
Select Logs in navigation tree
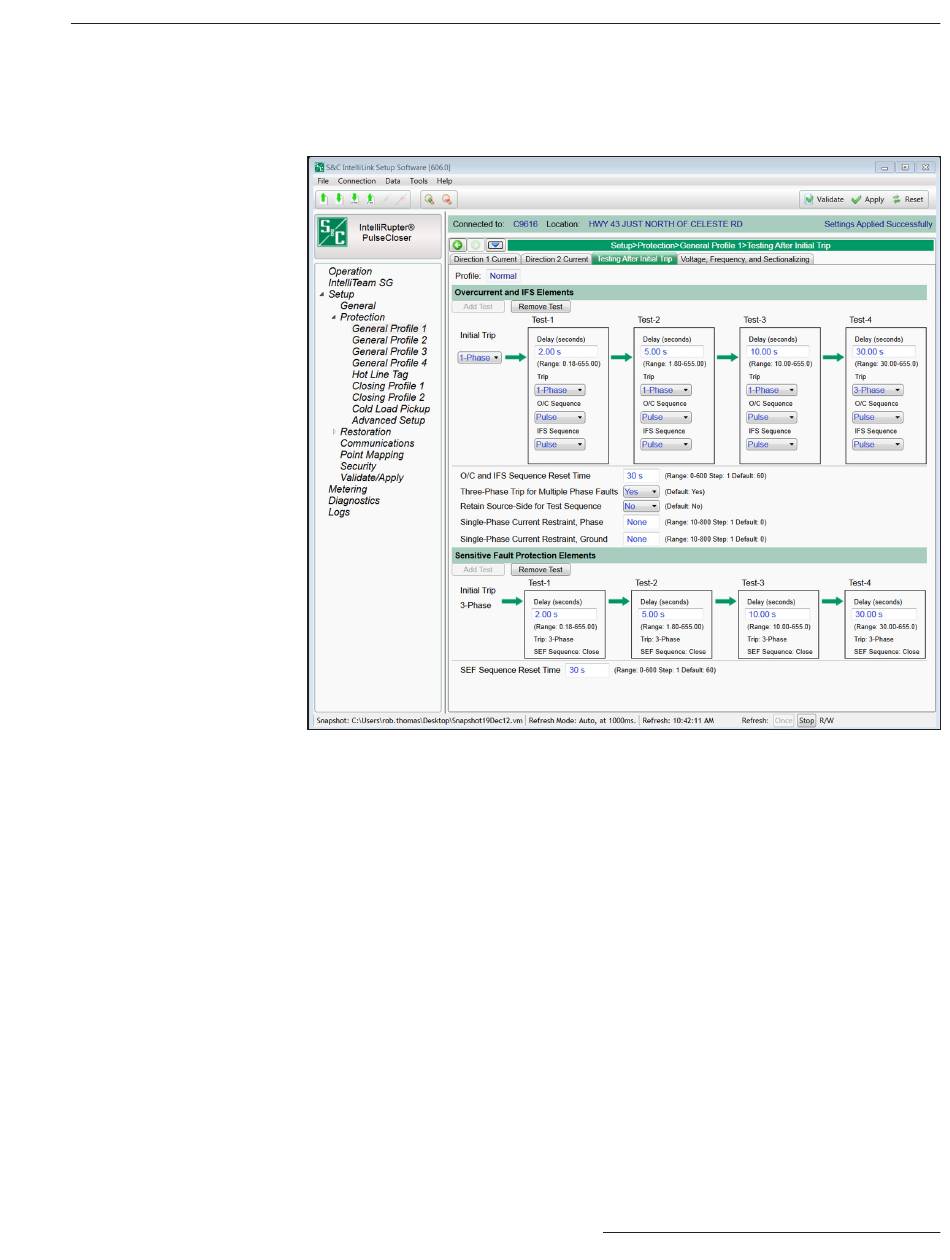coord(339,513)
